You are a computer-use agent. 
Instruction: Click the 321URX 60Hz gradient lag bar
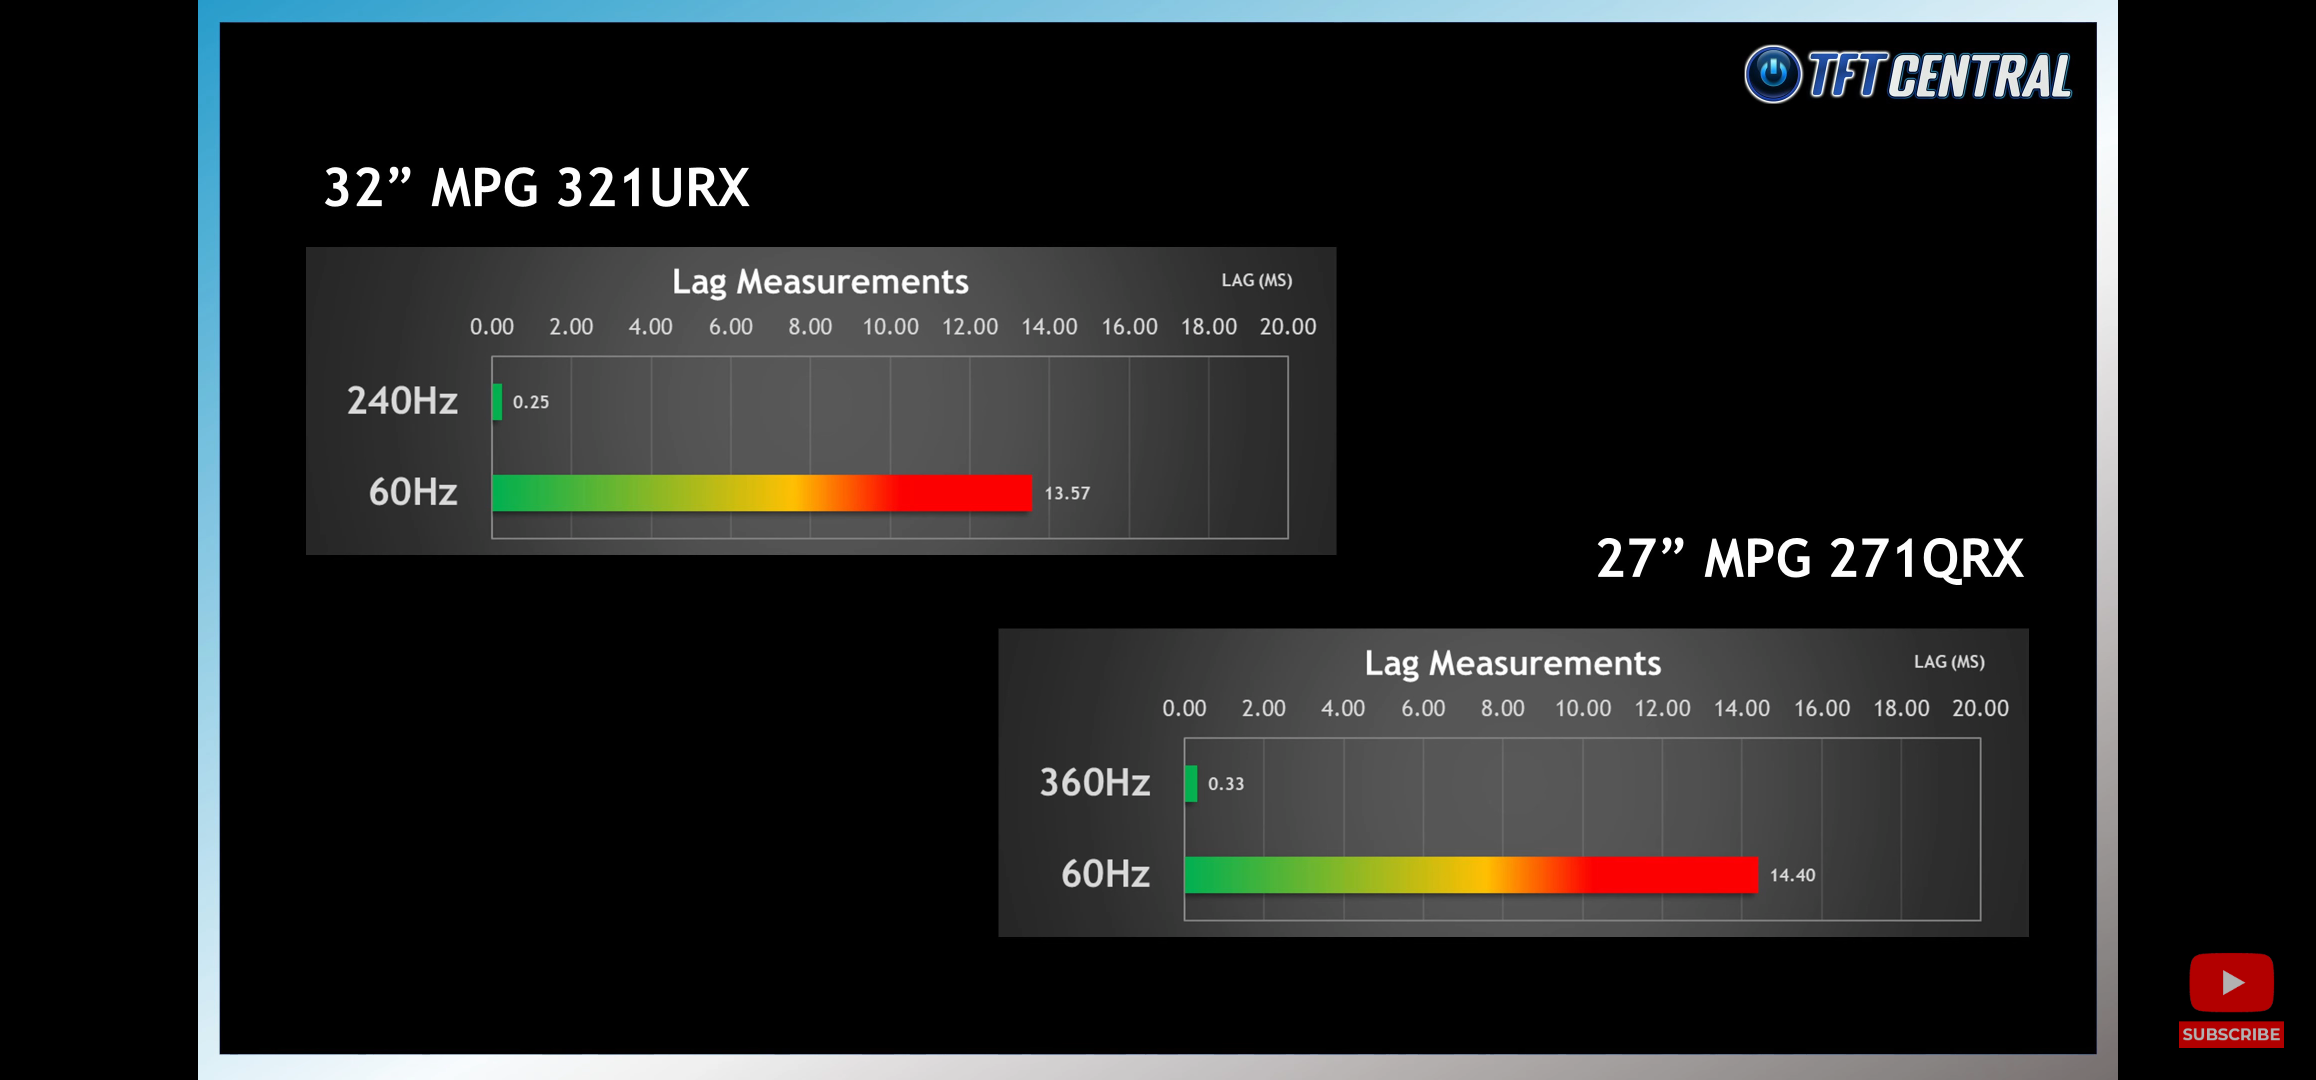pyautogui.click(x=762, y=493)
